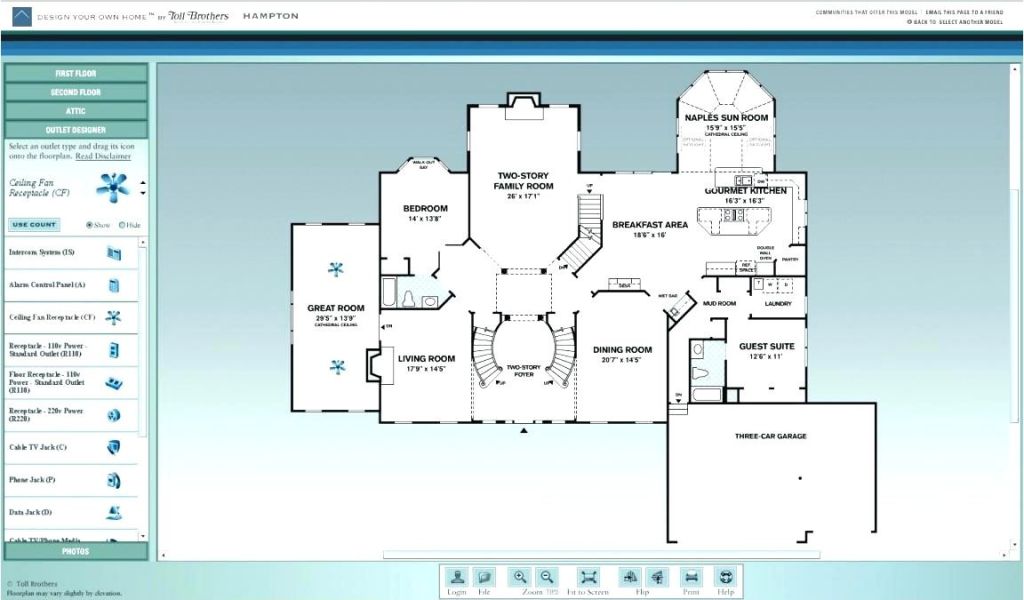Expand the First Floor section
Screen dimensions: 1024x600
coord(76,73)
